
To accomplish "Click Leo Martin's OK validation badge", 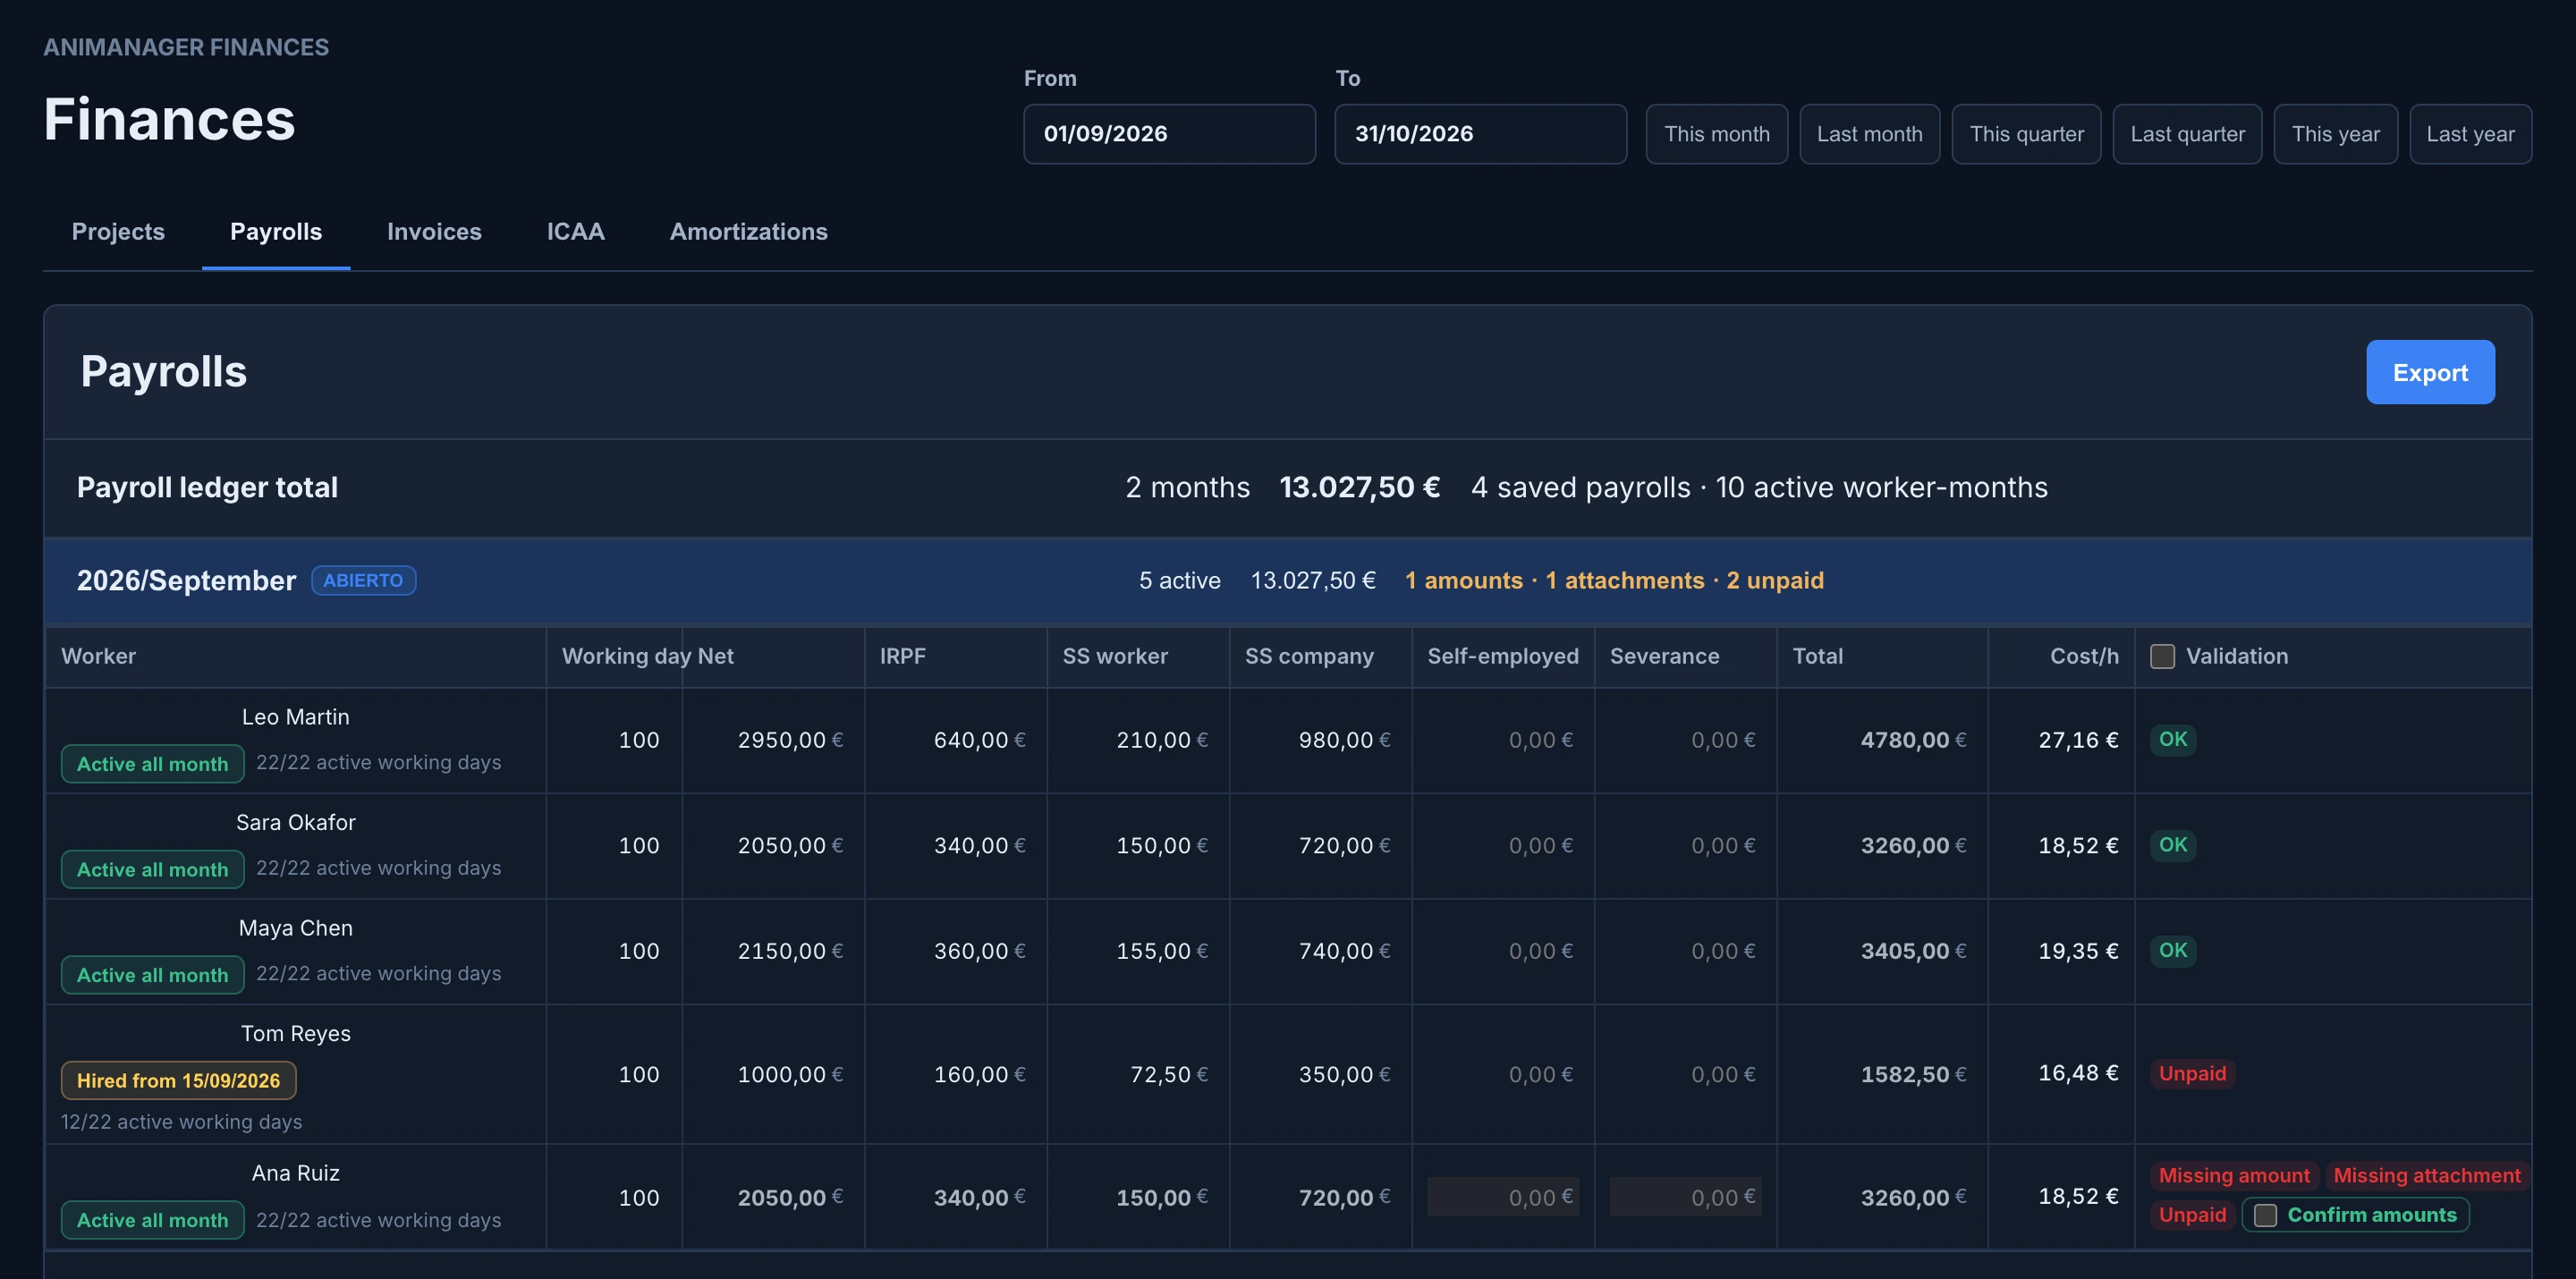I will [x=2172, y=739].
